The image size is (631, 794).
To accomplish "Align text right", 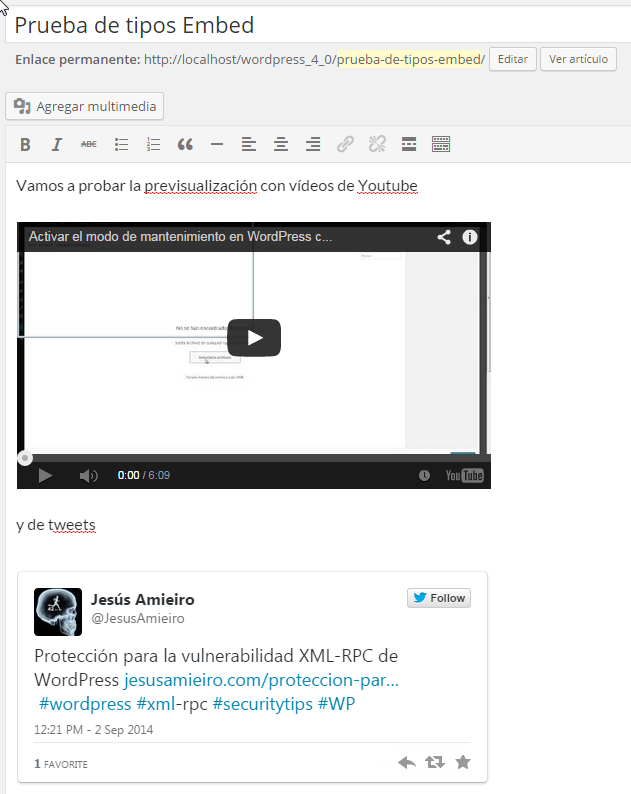I will pos(313,144).
